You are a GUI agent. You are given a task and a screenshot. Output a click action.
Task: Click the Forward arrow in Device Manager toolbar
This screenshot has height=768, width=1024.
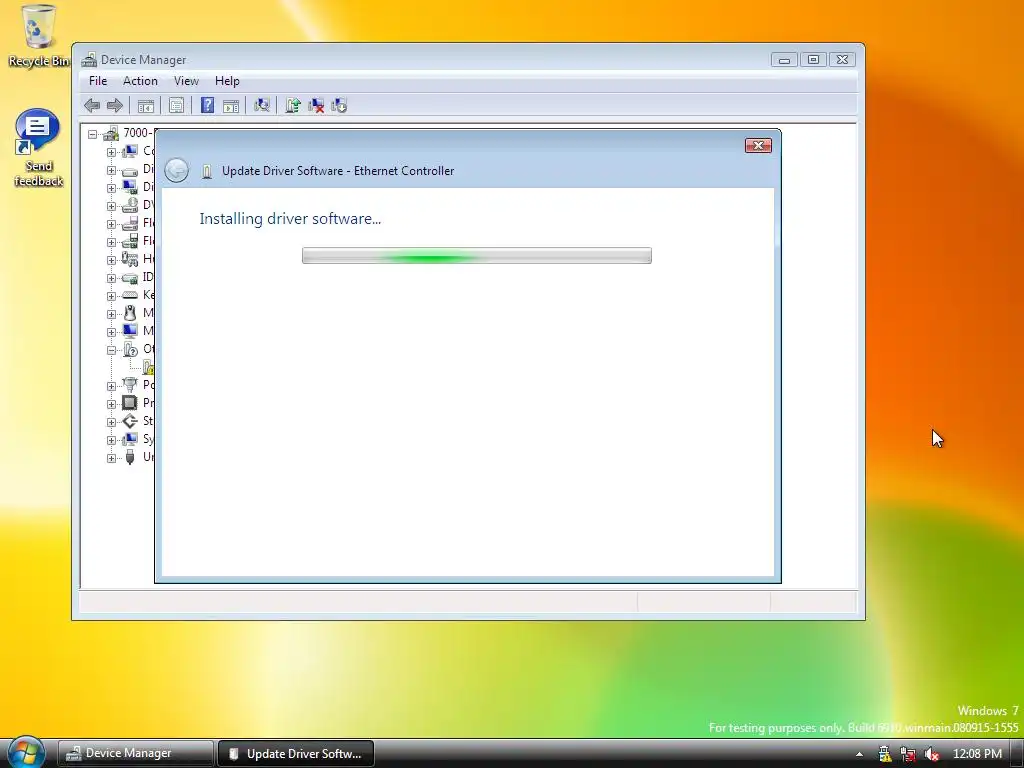pyautogui.click(x=115, y=105)
